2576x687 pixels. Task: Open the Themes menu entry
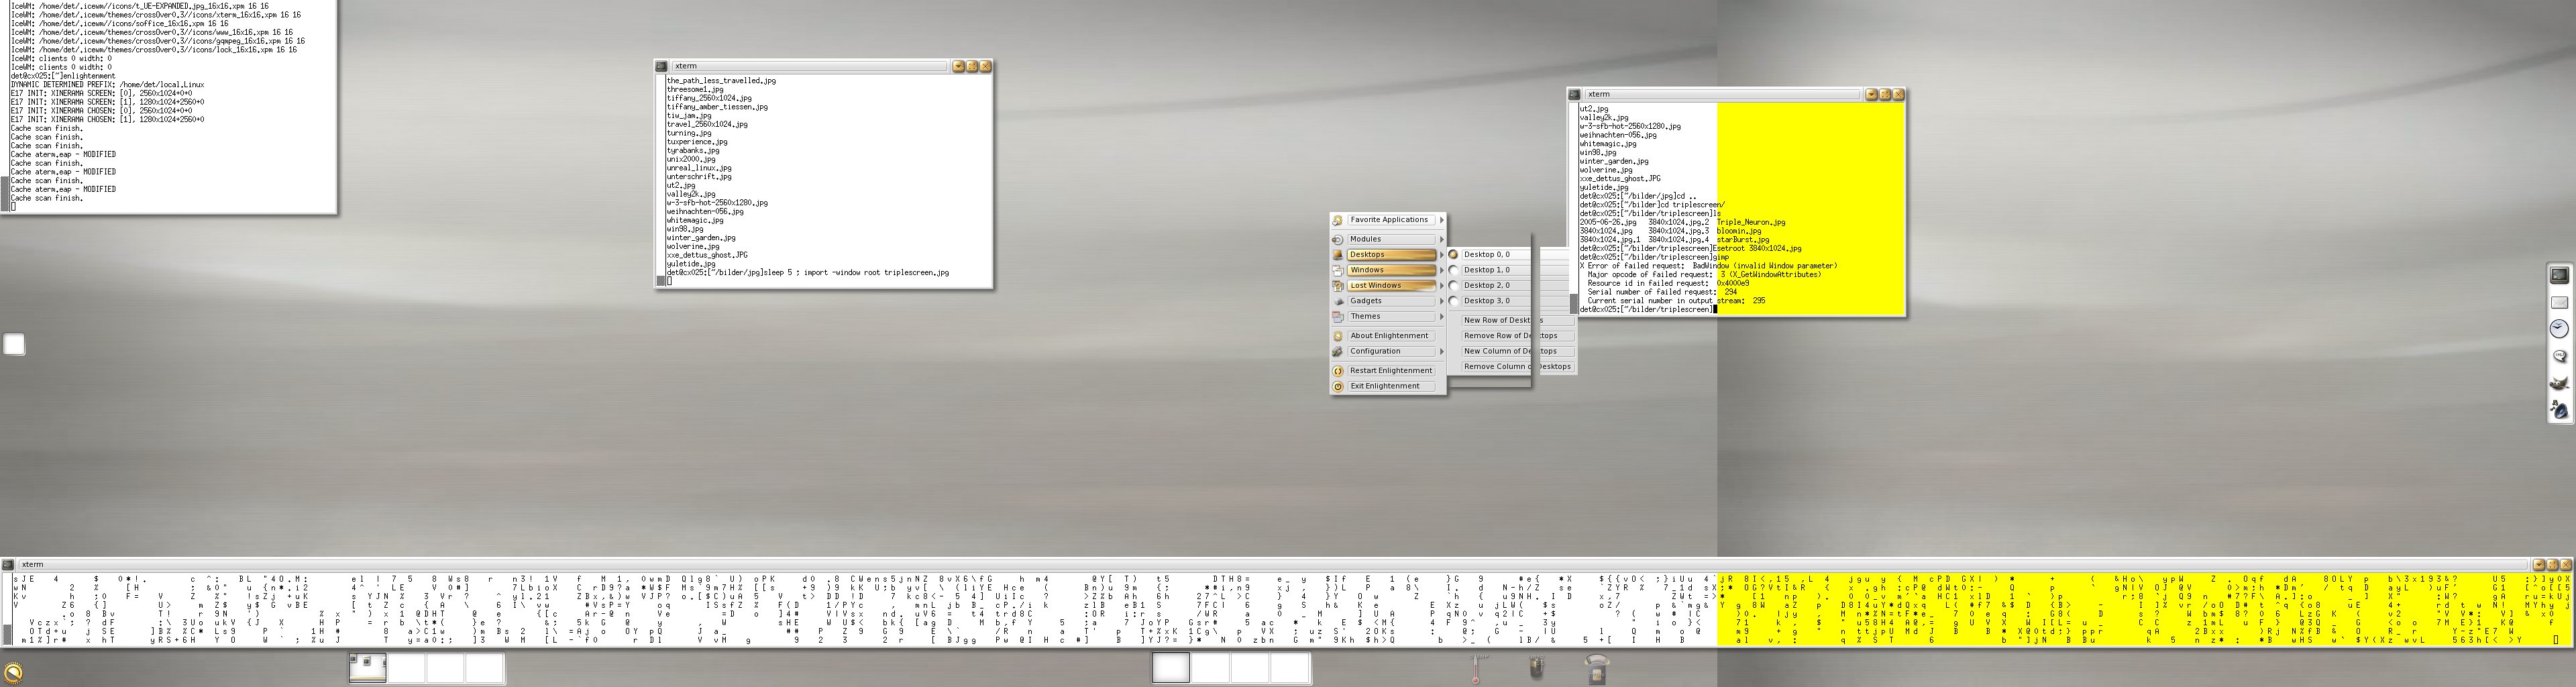click(x=1389, y=317)
